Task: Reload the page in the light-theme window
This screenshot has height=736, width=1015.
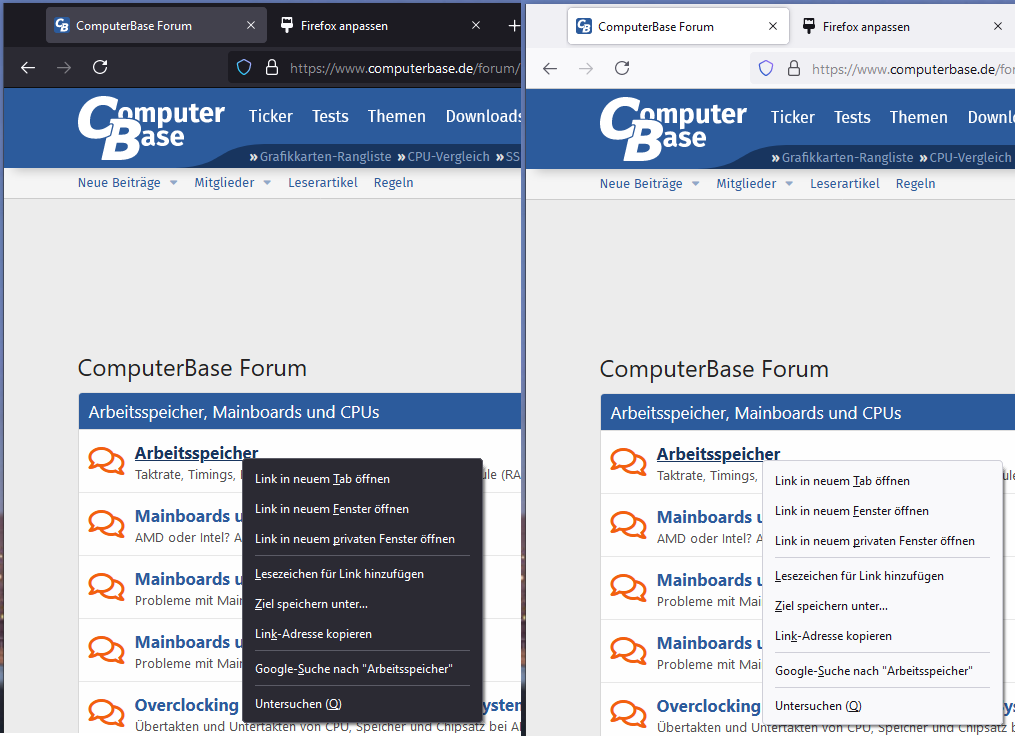Action: (x=622, y=68)
